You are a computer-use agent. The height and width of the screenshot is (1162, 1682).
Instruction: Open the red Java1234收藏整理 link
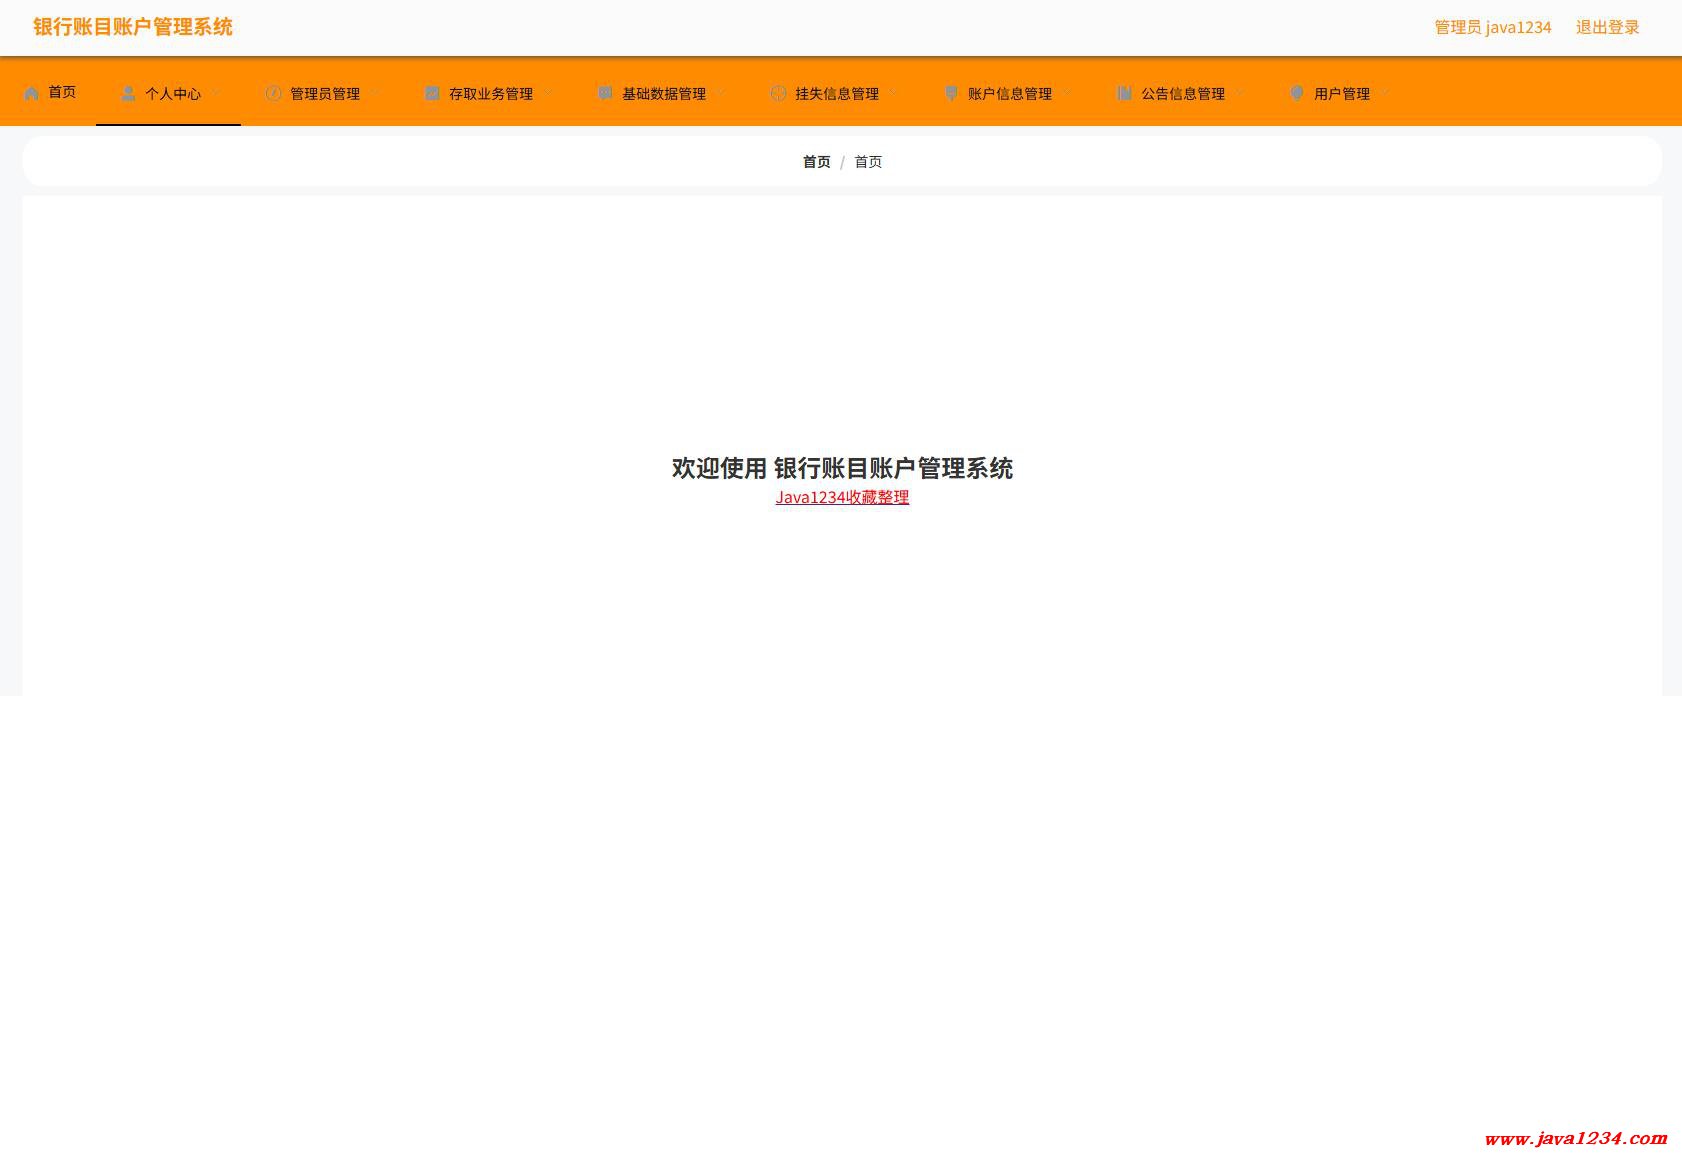click(x=842, y=497)
